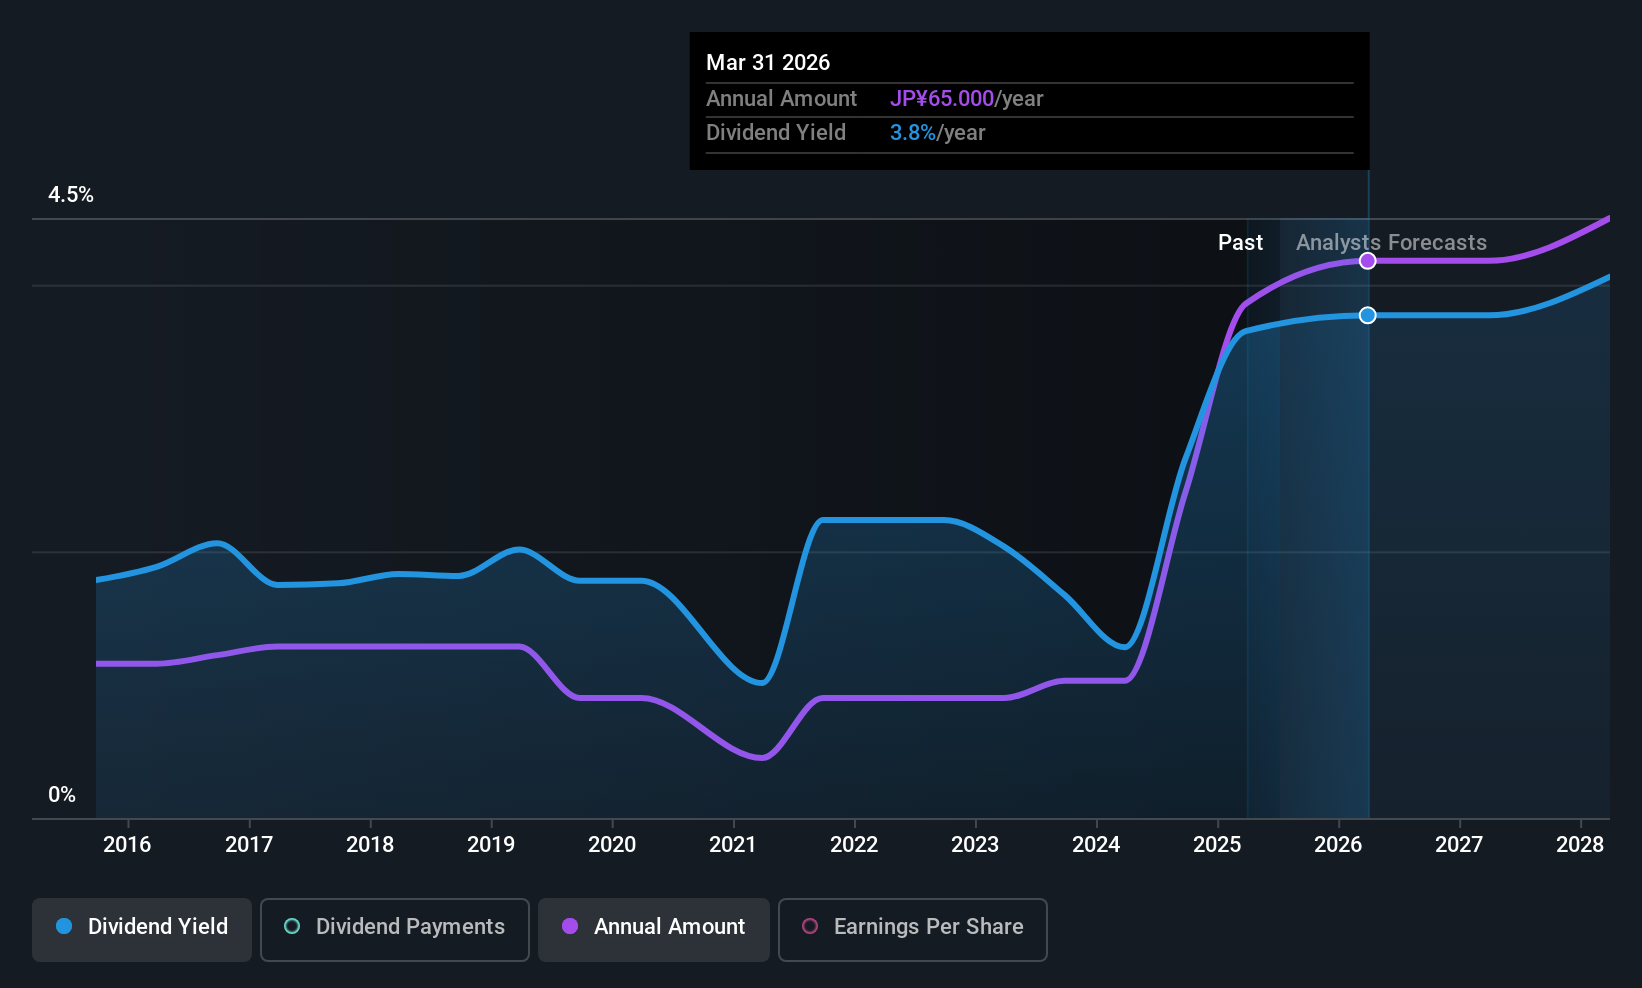Screen dimensions: 1642x988
Task: Click the 2025 x-axis label
Action: [1217, 845]
